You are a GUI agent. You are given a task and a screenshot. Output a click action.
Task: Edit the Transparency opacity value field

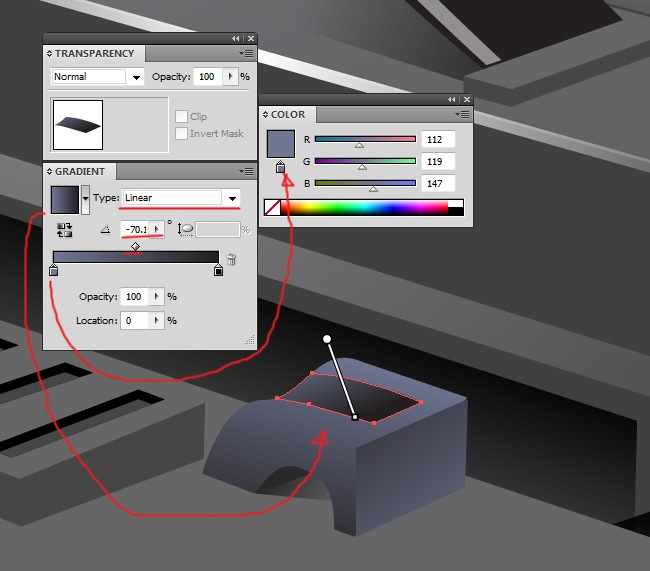tap(208, 77)
